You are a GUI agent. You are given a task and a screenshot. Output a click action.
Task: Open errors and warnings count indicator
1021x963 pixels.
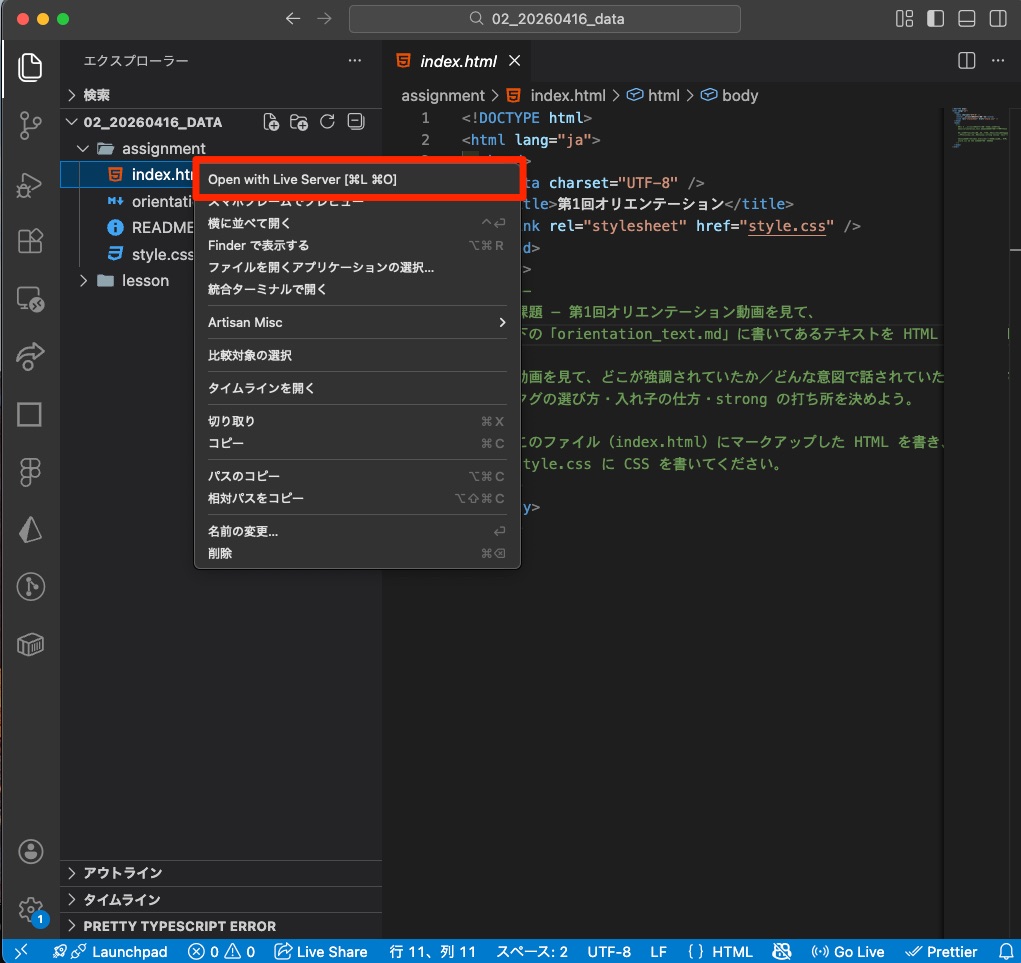point(221,951)
